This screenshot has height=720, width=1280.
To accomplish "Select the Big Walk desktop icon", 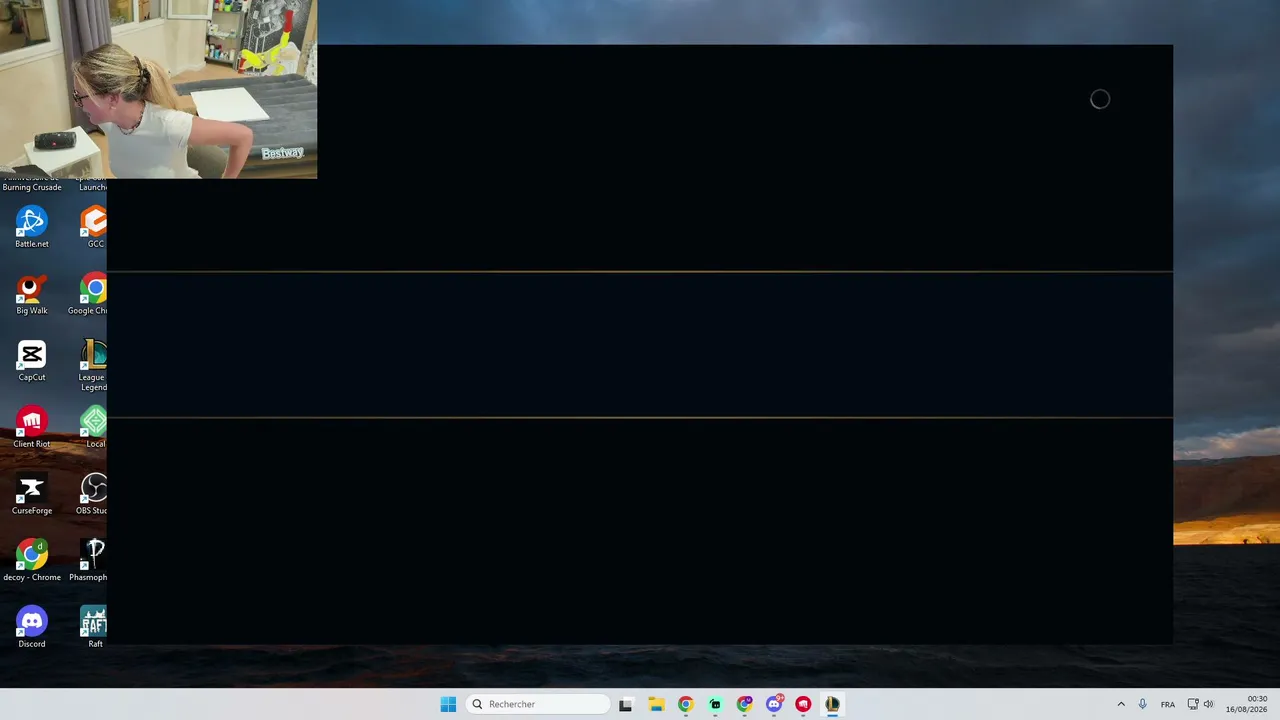I will click(x=32, y=294).
